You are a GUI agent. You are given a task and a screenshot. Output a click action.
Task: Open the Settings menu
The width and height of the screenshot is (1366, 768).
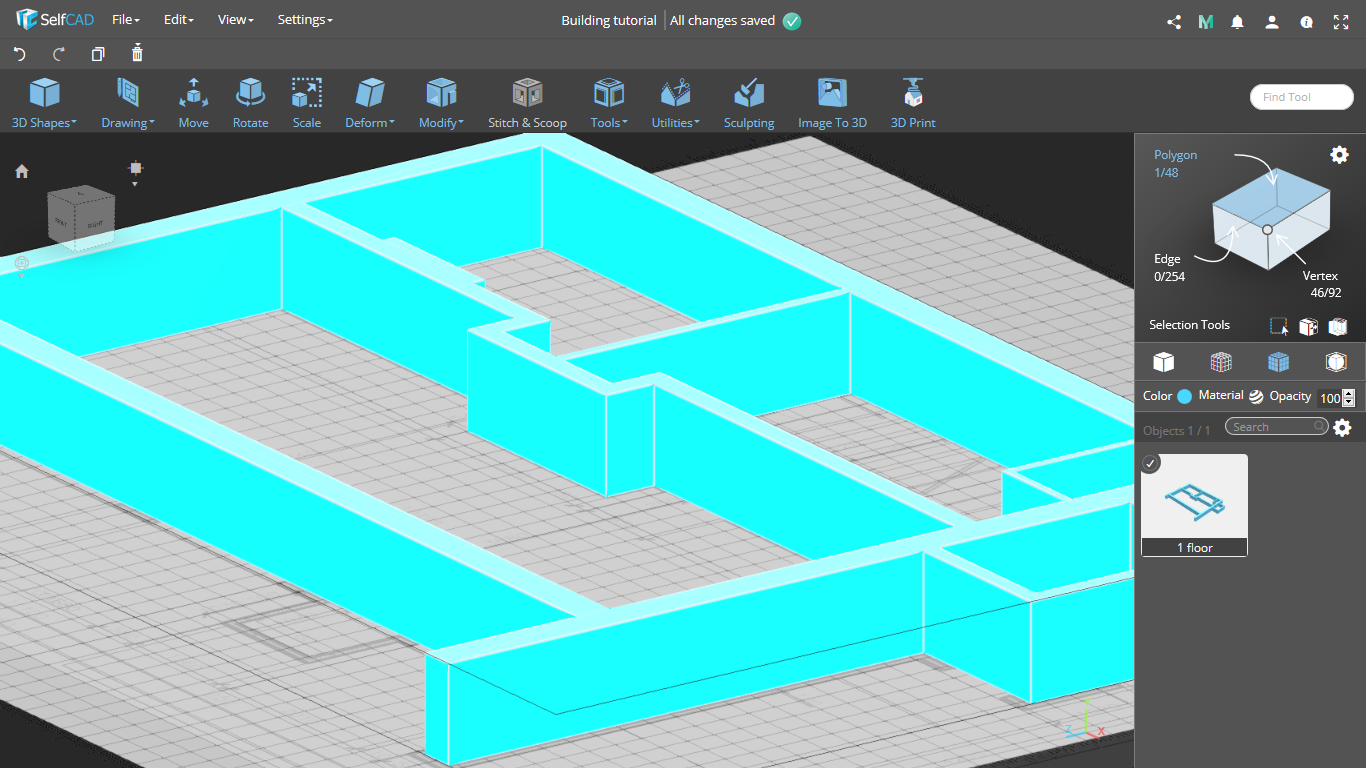tap(305, 20)
